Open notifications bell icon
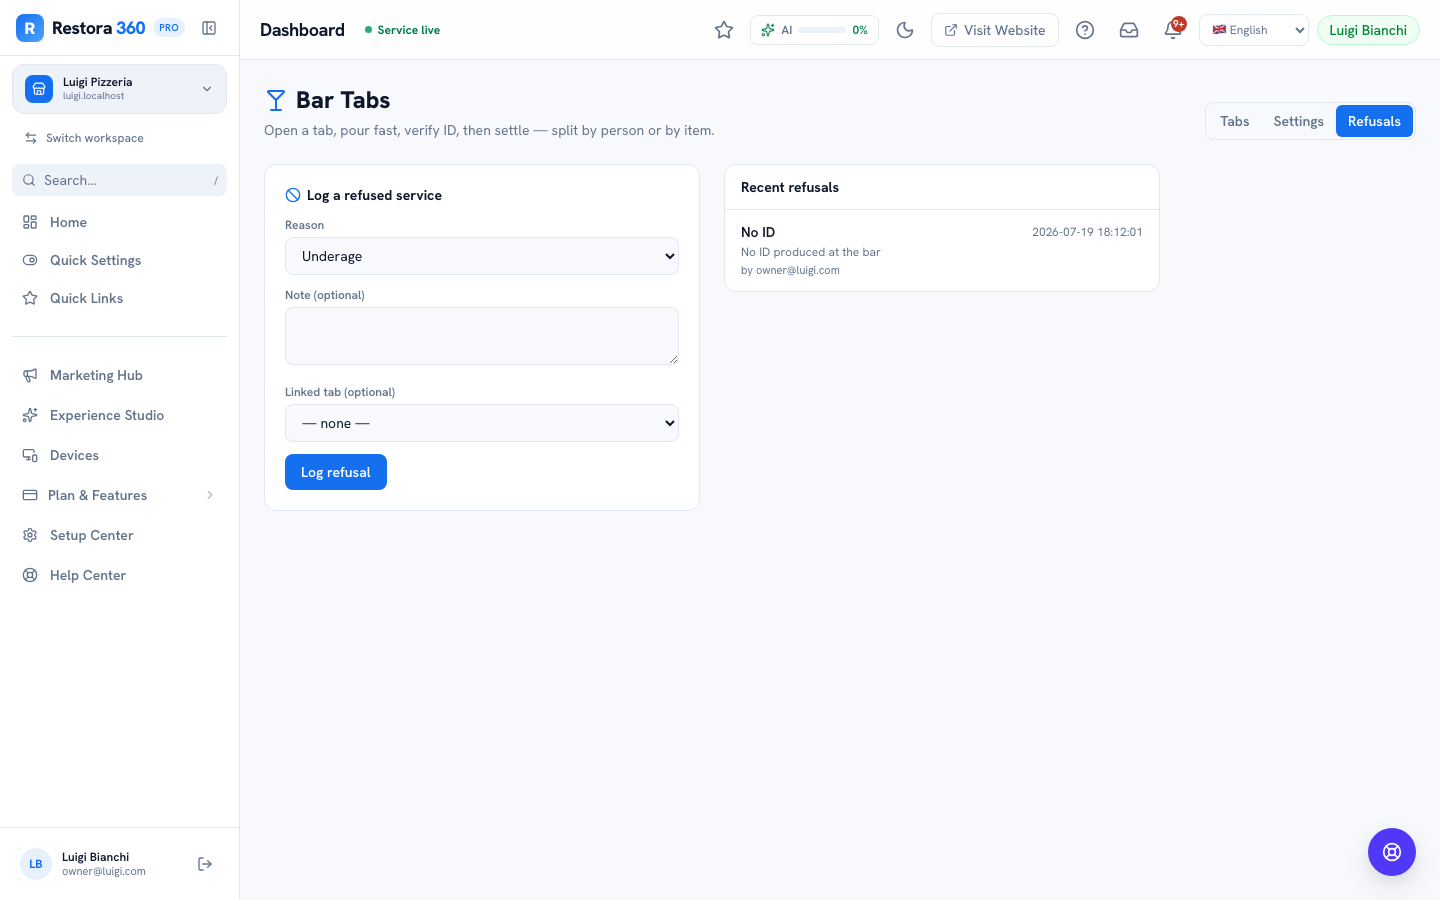This screenshot has height=900, width=1440. [x=1173, y=30]
